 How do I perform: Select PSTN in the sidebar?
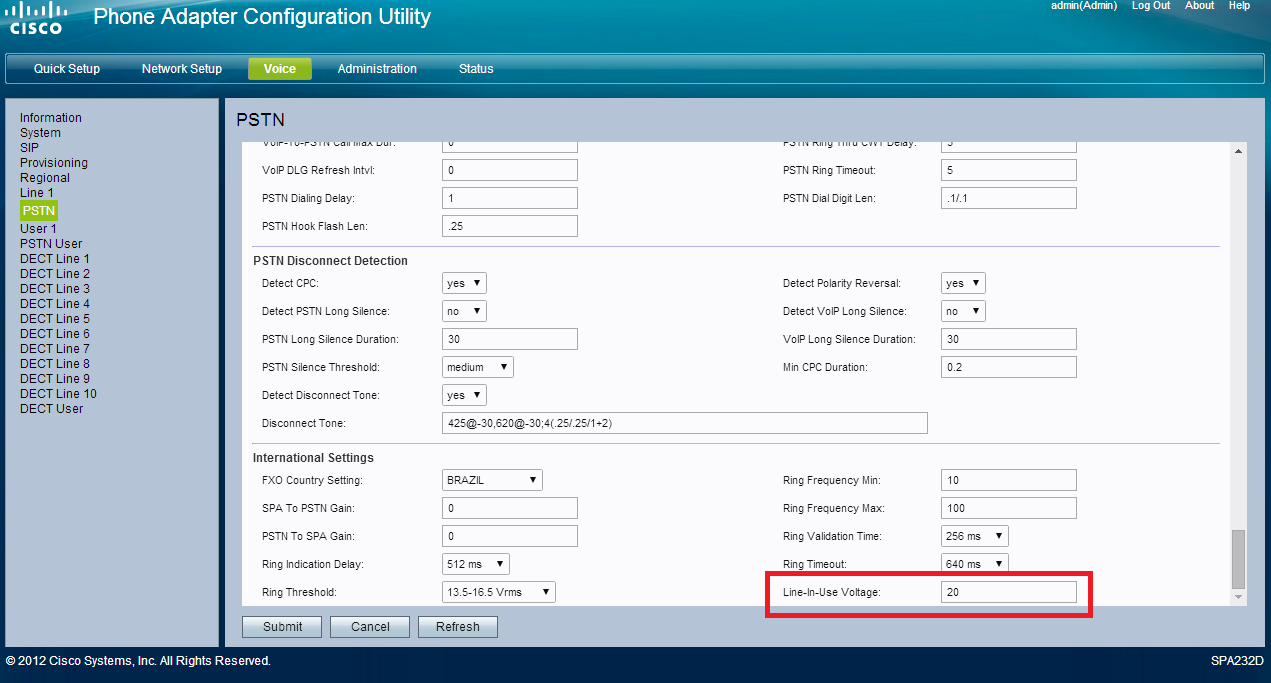tap(39, 210)
